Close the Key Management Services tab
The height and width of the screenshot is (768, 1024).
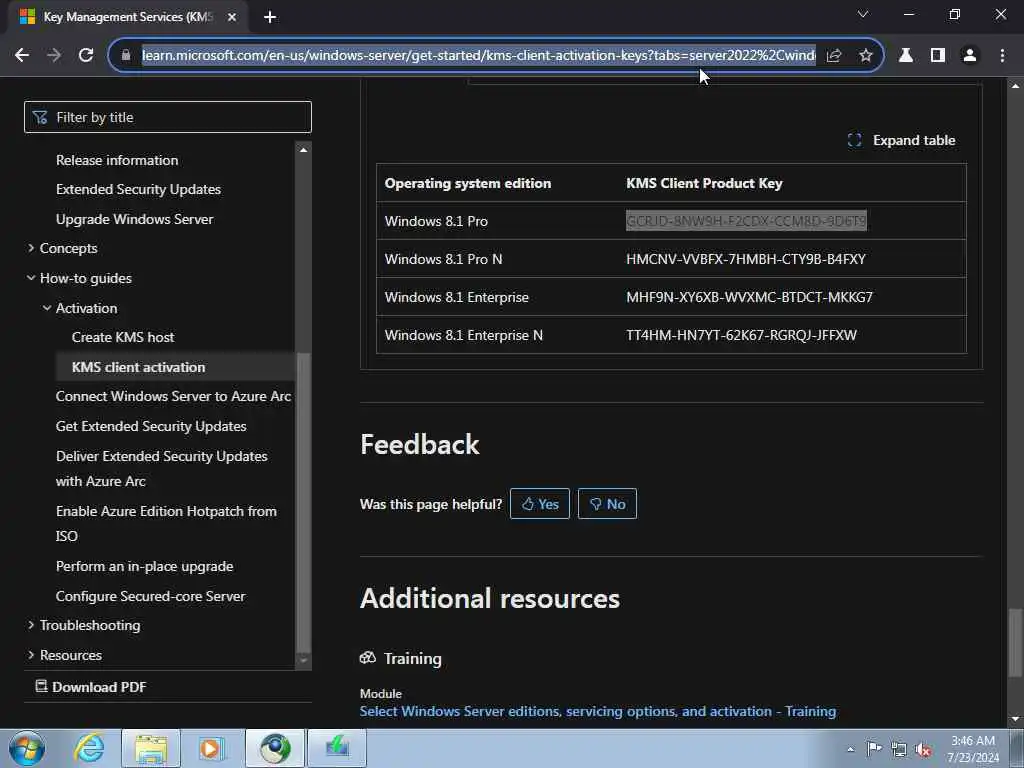(232, 17)
